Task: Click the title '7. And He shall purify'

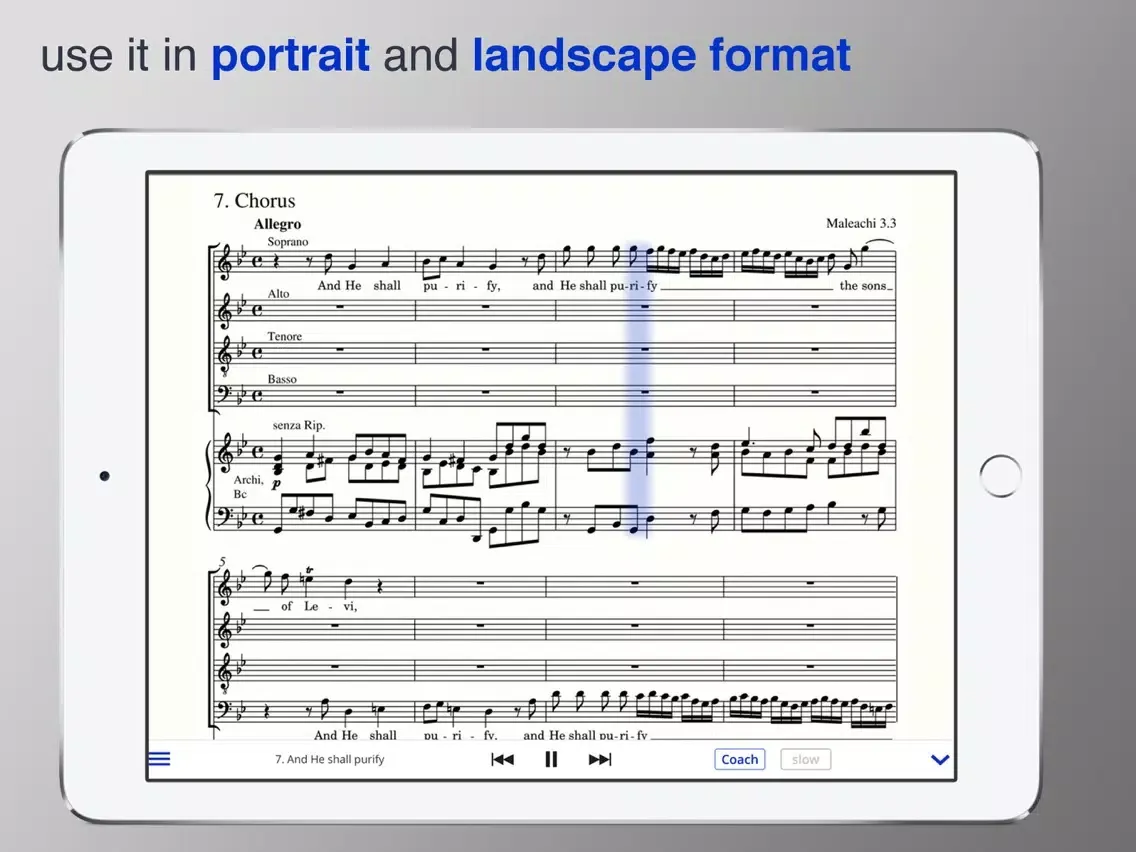Action: point(330,759)
